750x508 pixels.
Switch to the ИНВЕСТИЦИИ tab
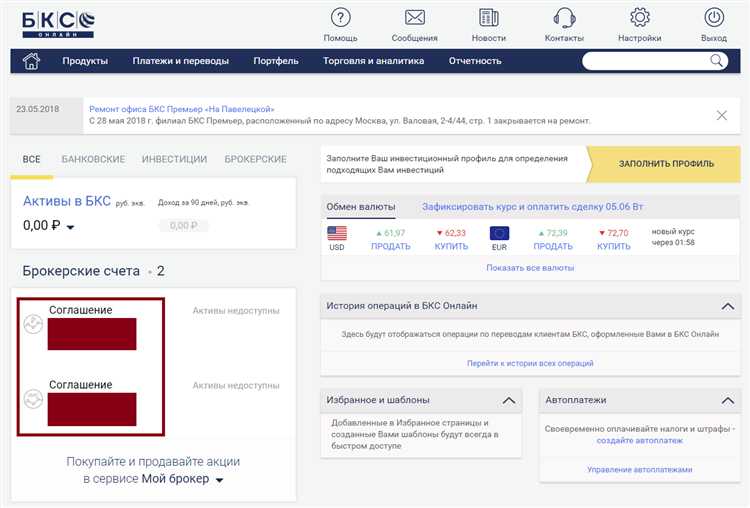(175, 159)
